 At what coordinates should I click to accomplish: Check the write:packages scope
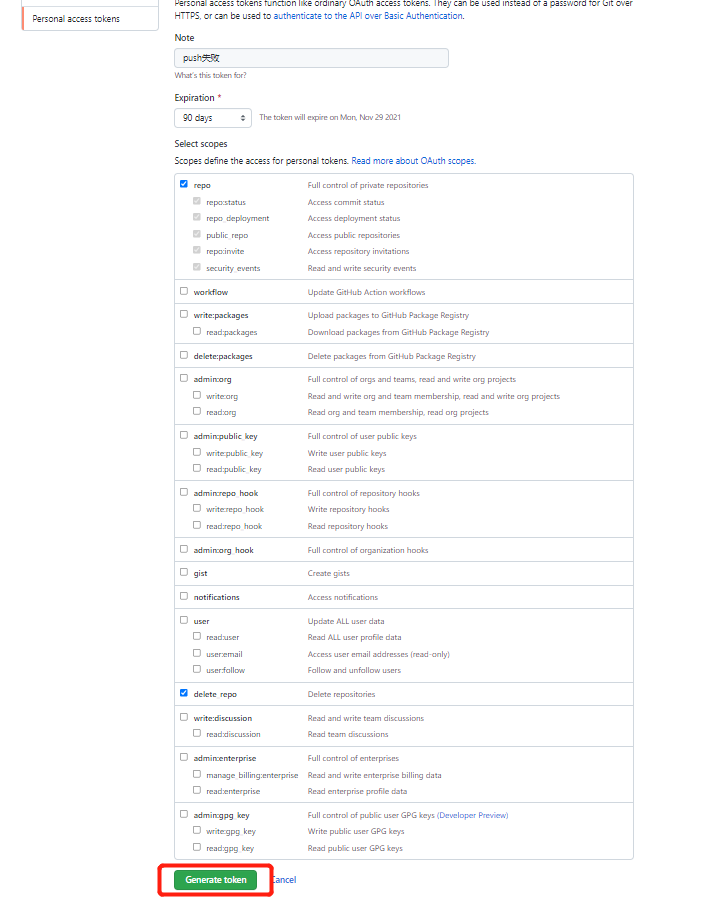tap(184, 315)
